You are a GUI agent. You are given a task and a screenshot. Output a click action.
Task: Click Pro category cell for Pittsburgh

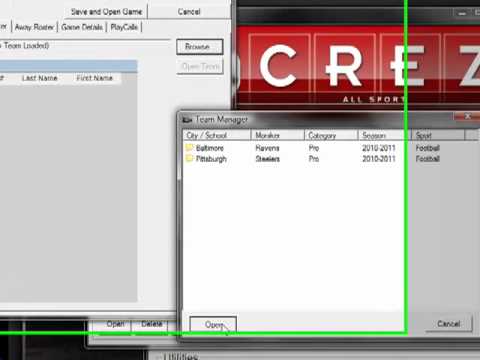314,159
